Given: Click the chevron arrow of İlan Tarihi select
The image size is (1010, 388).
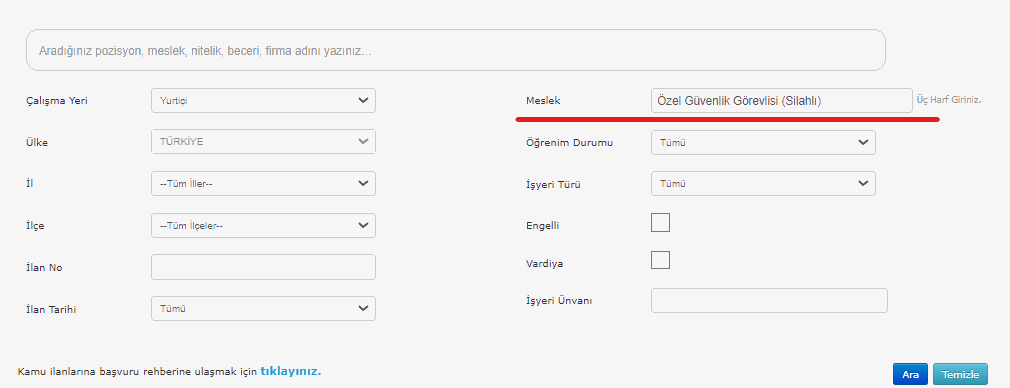Looking at the screenshot, I should [363, 309].
